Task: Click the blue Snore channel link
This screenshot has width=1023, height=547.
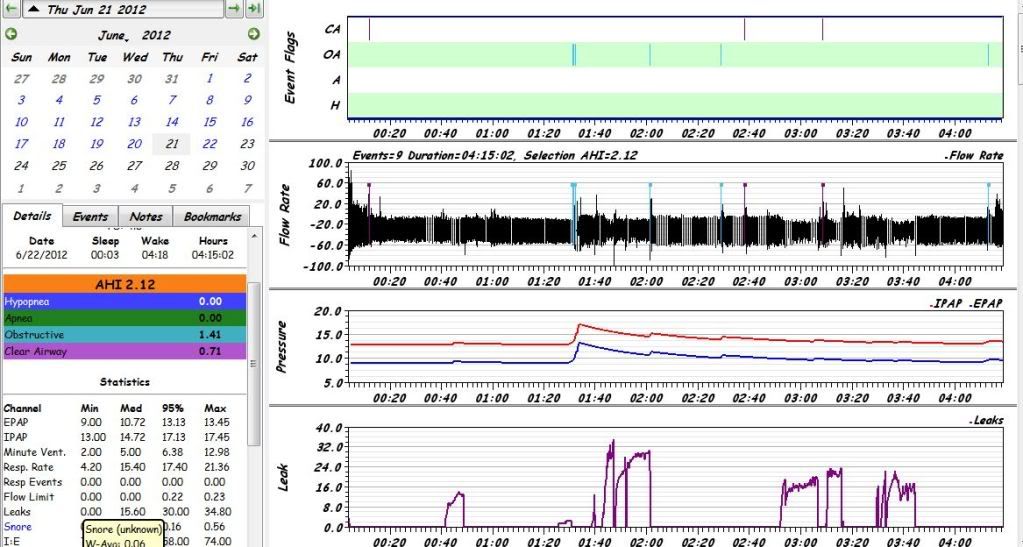Action: 18,526
